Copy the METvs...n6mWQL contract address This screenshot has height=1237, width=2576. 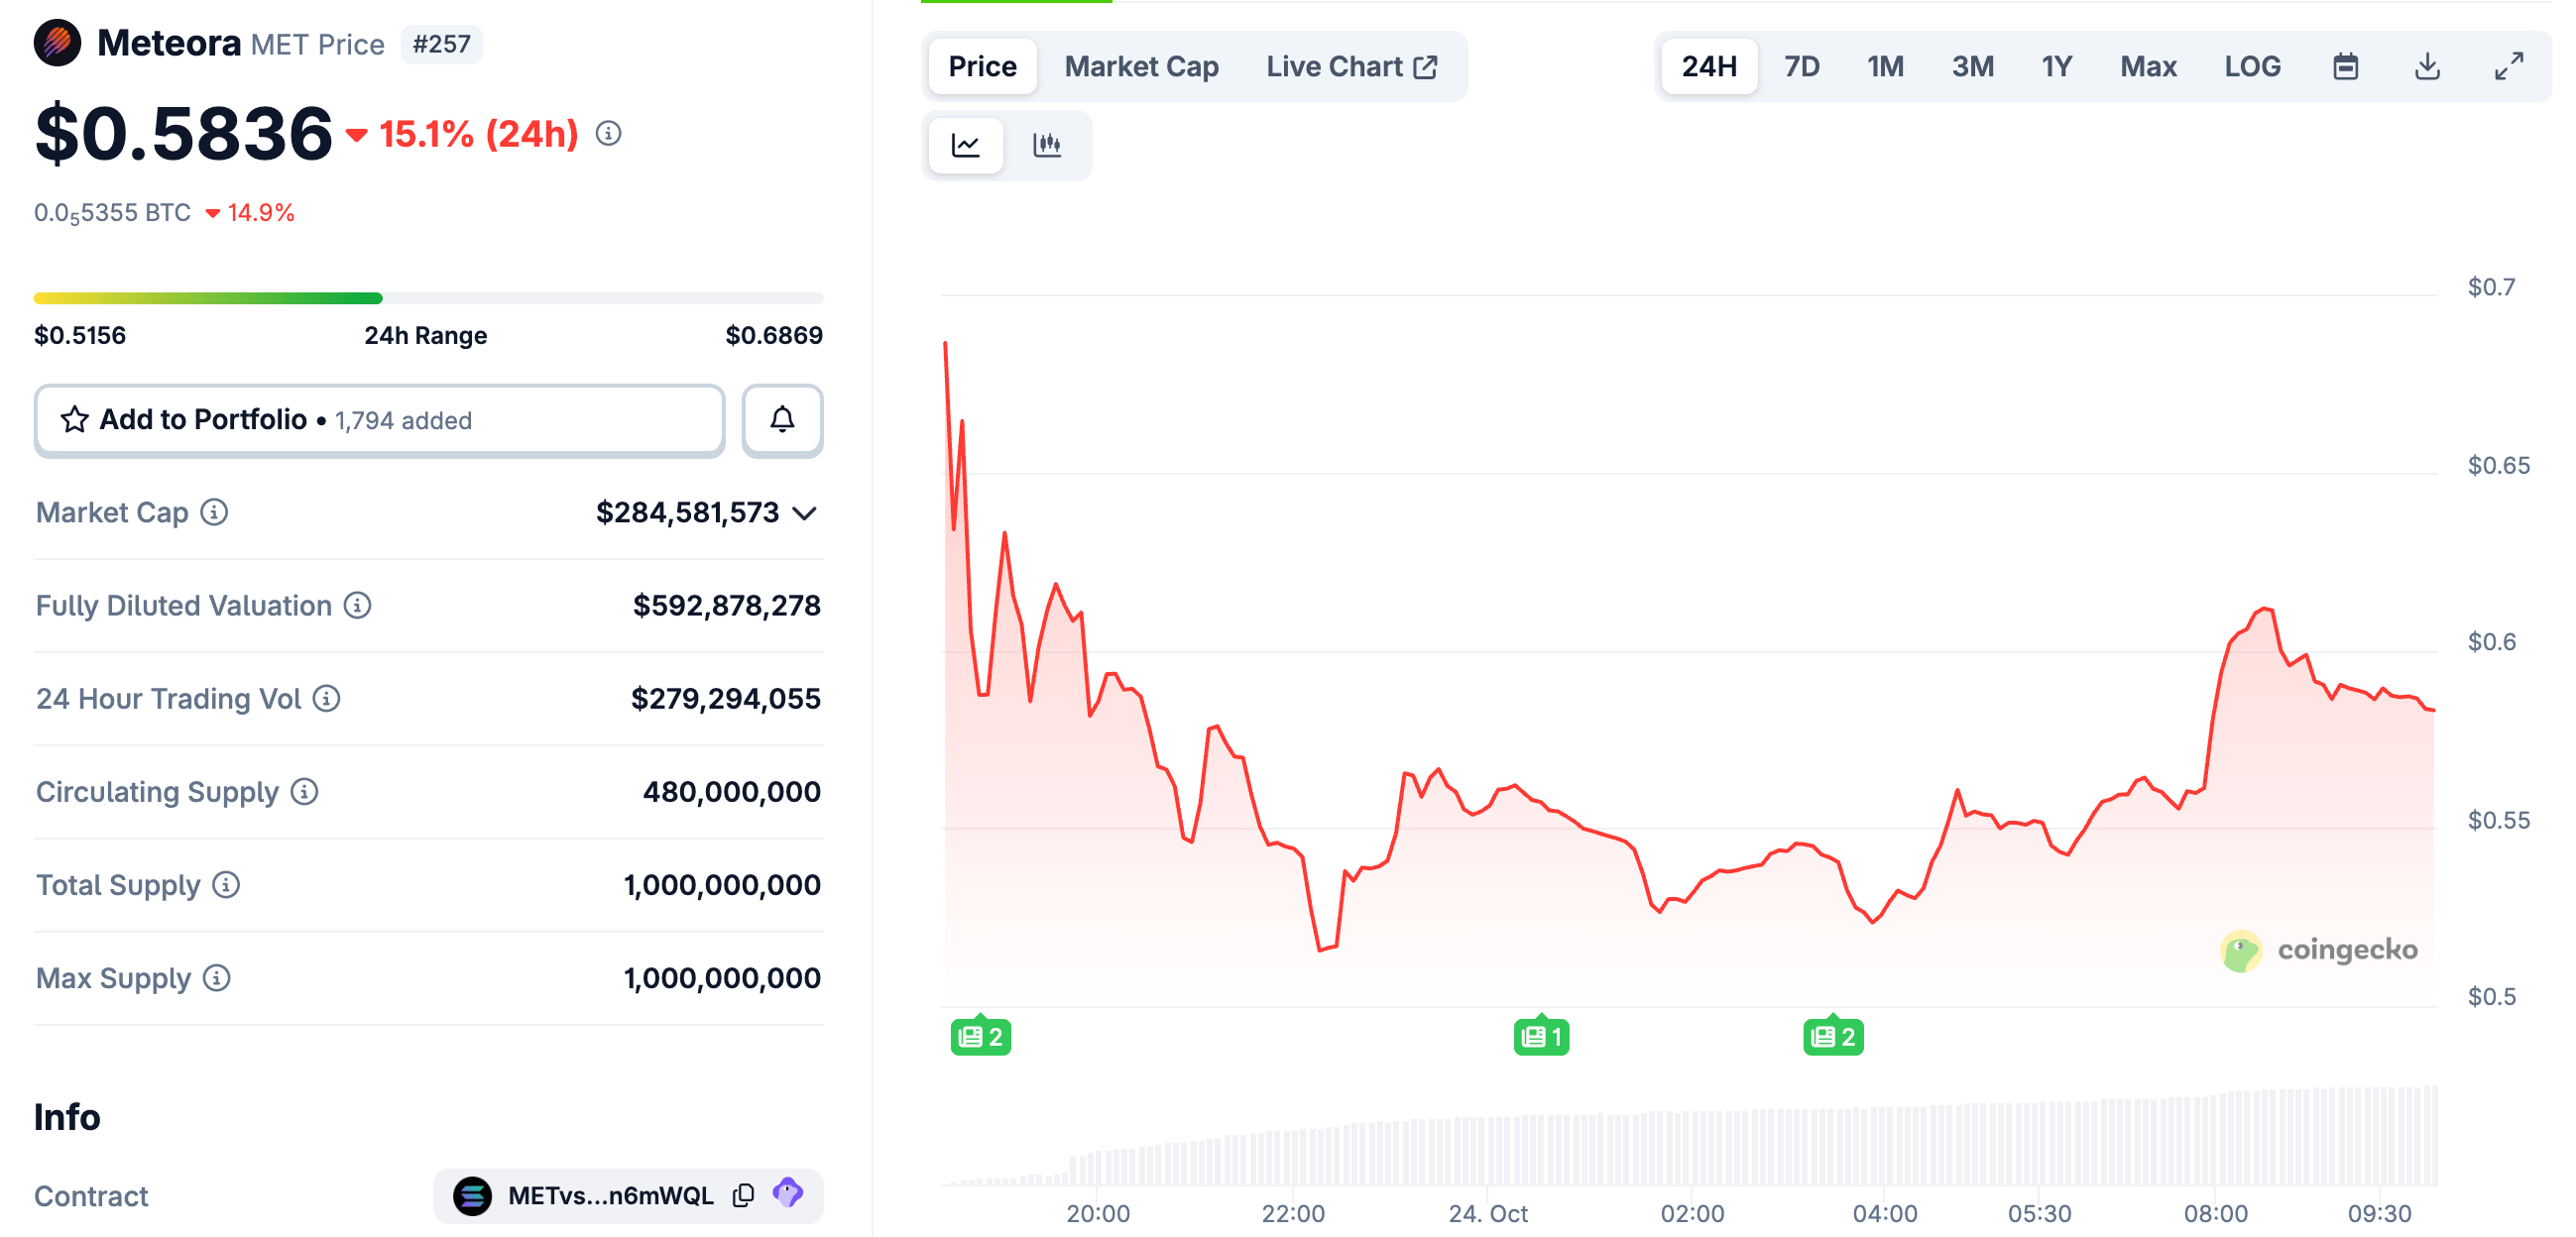(x=743, y=1195)
